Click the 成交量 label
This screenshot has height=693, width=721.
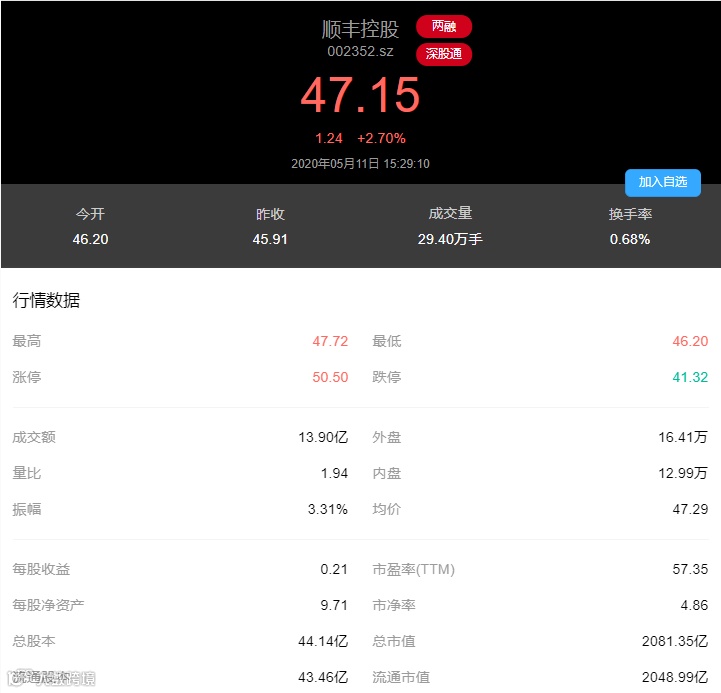point(450,213)
